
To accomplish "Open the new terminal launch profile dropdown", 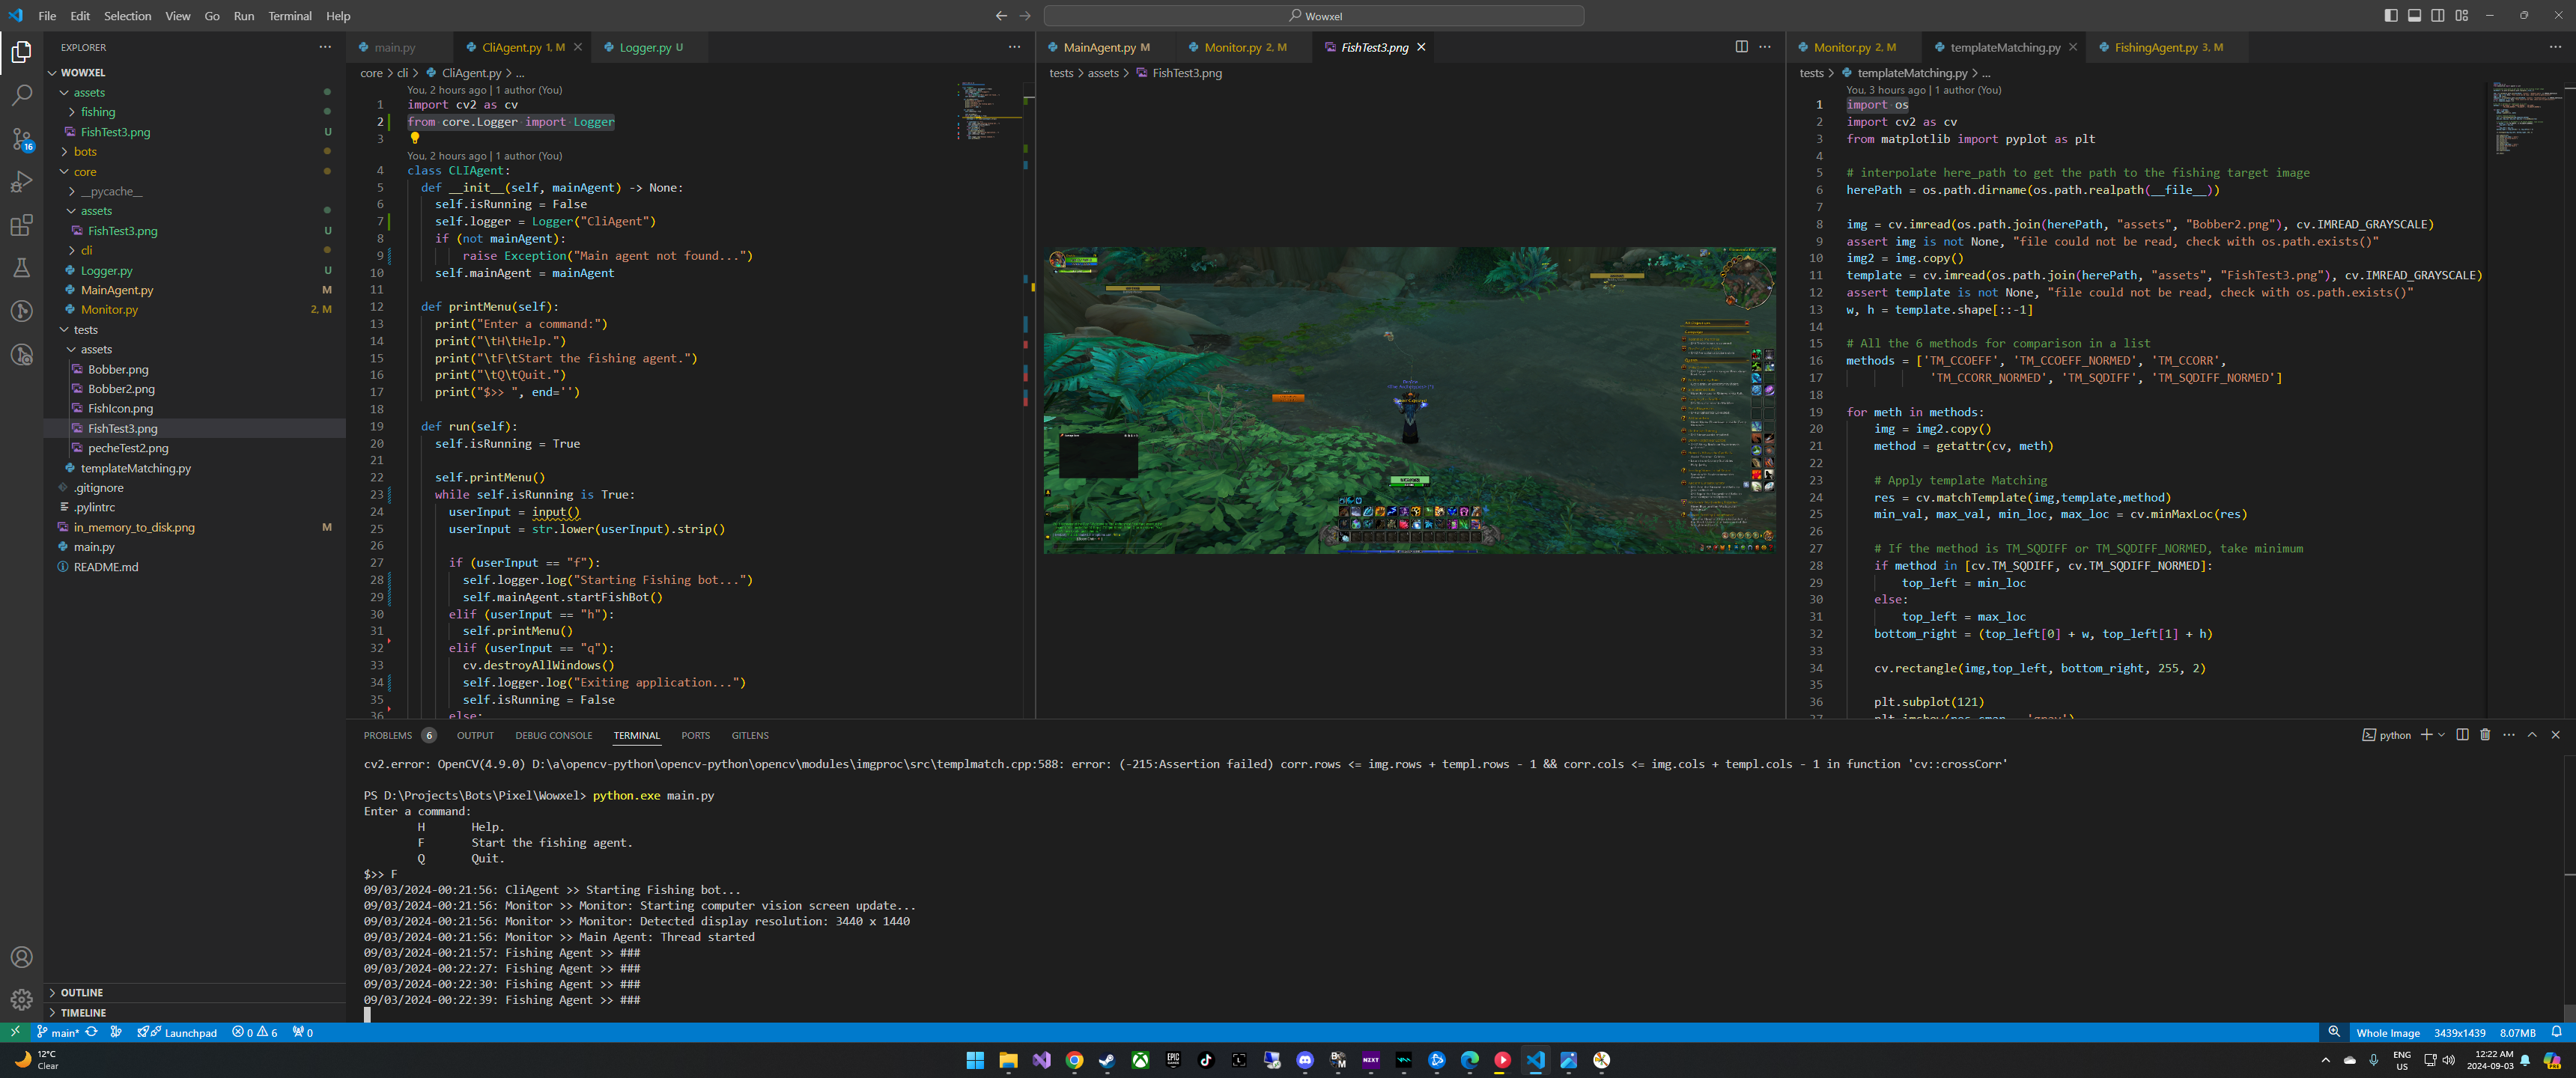I will click(2442, 735).
